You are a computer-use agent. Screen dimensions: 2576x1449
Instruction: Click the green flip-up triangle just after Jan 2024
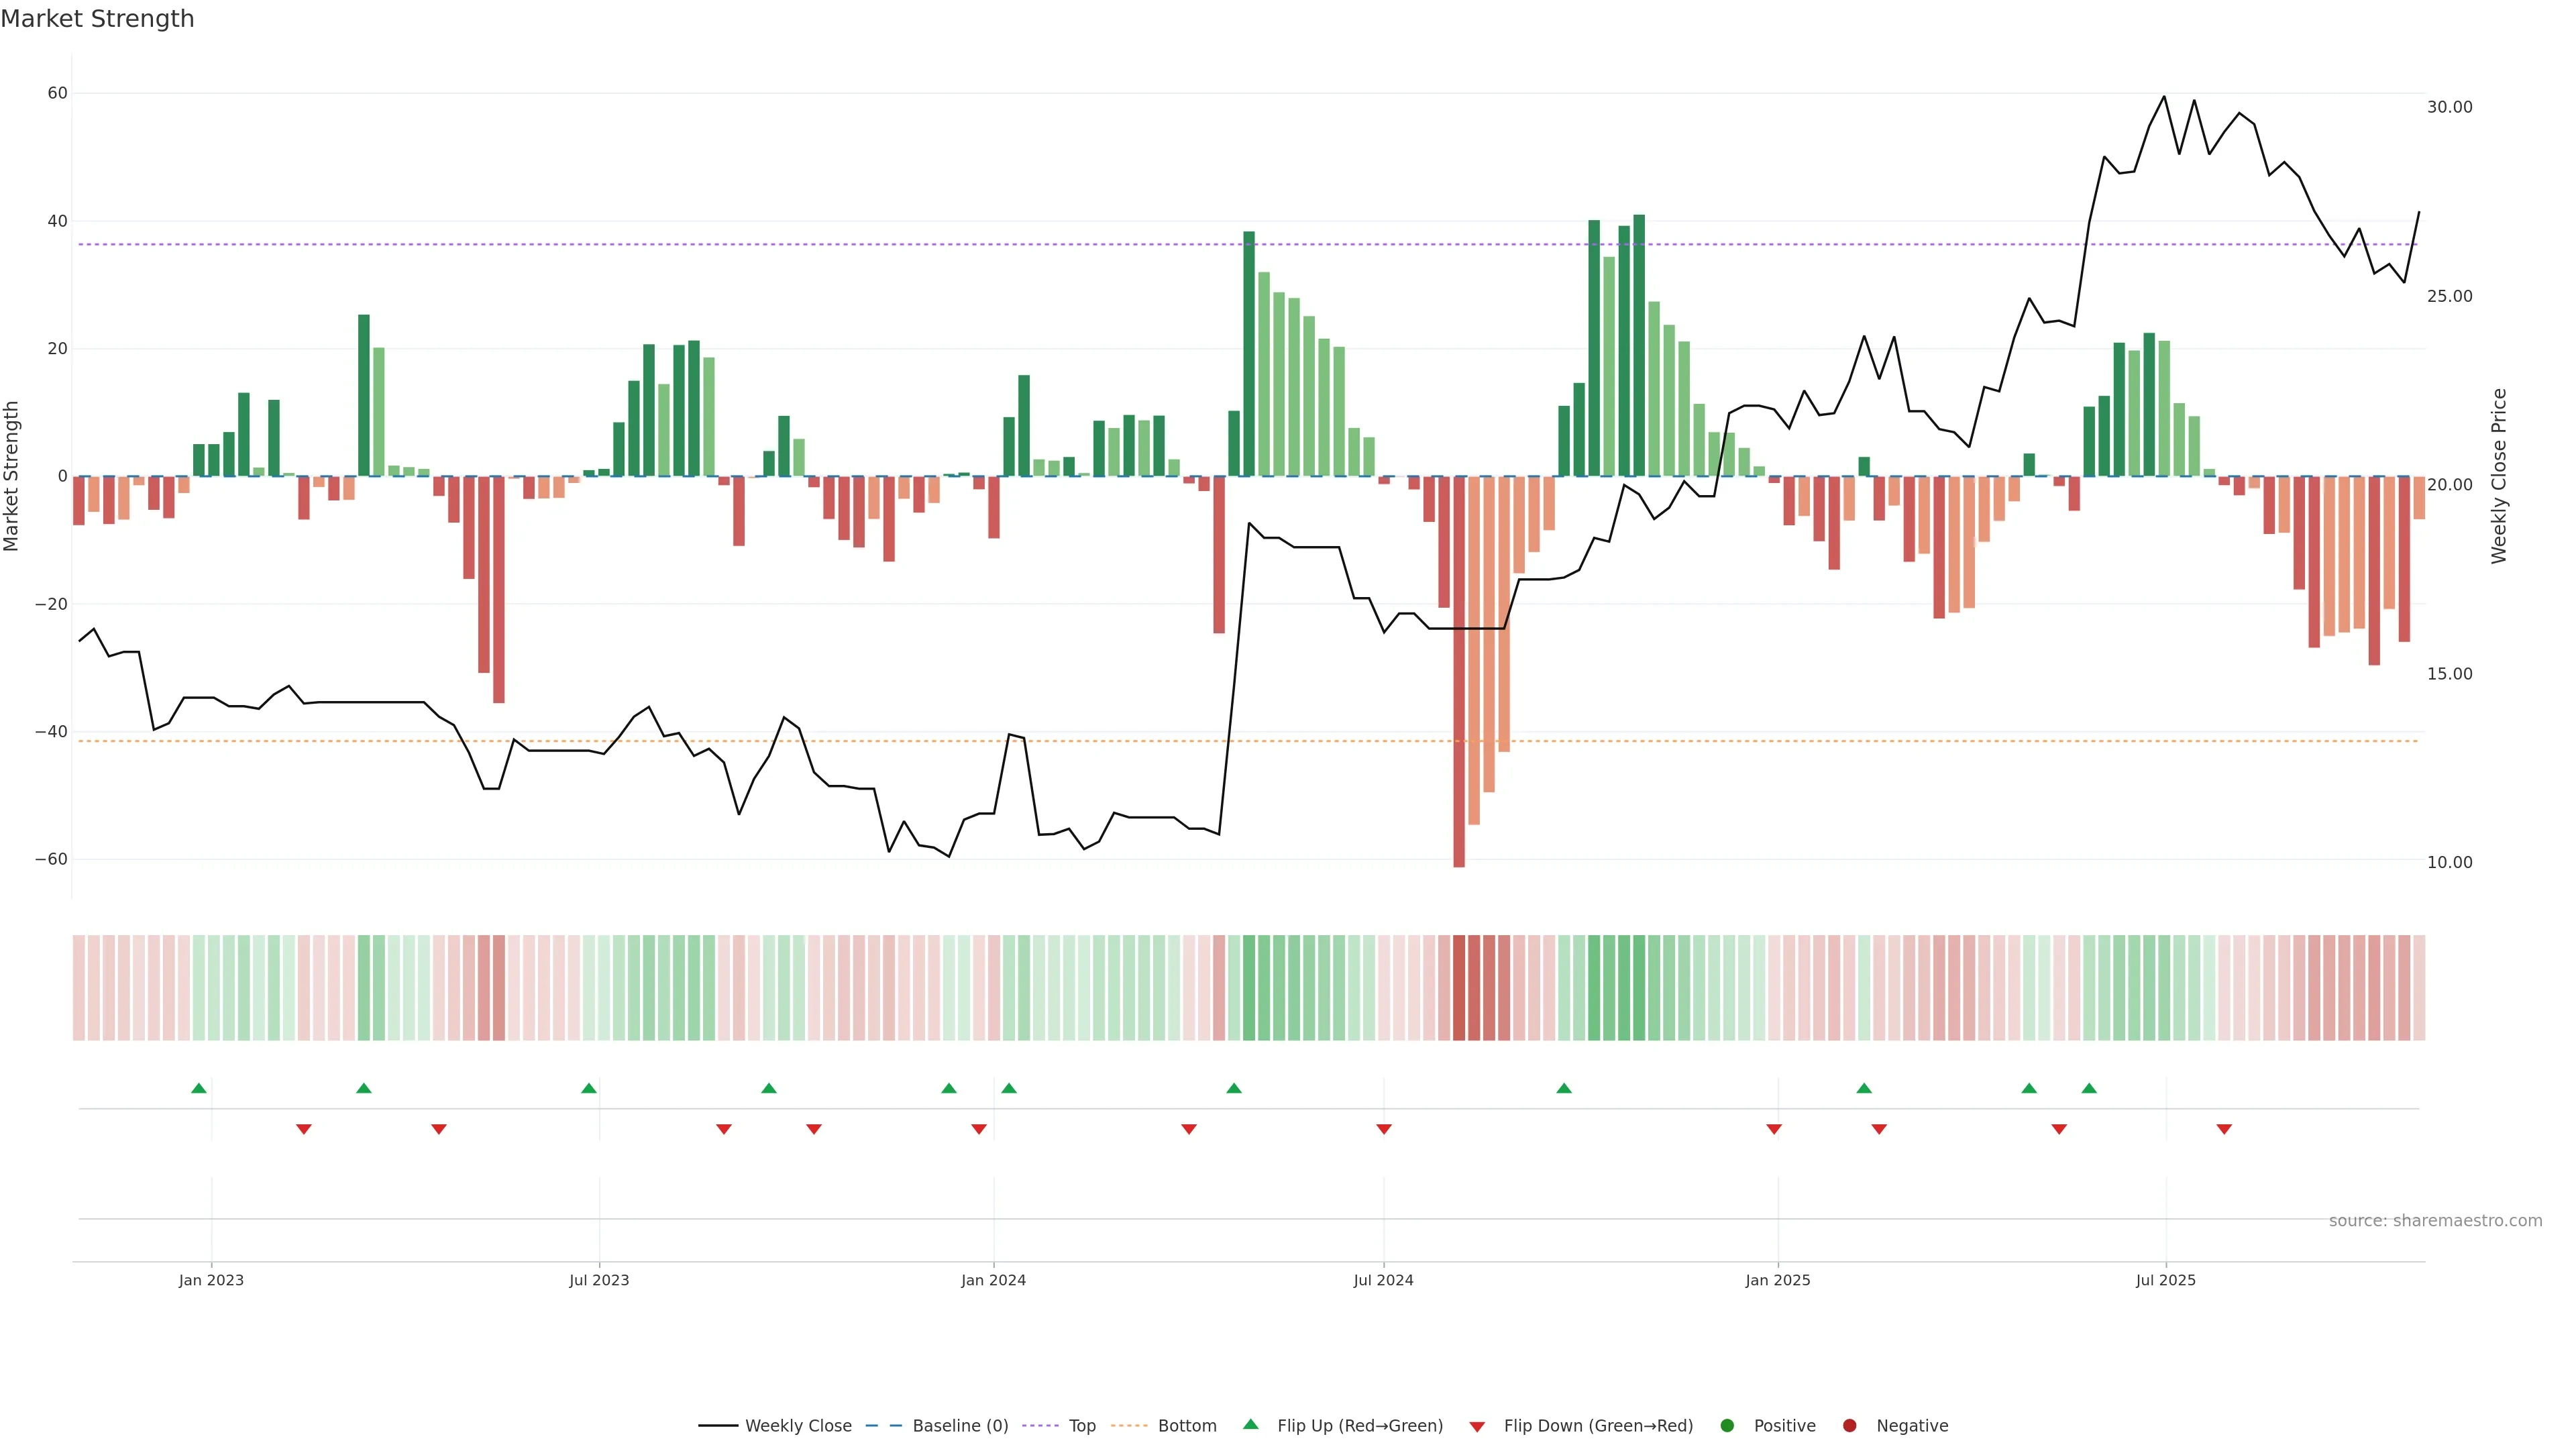(1009, 1088)
